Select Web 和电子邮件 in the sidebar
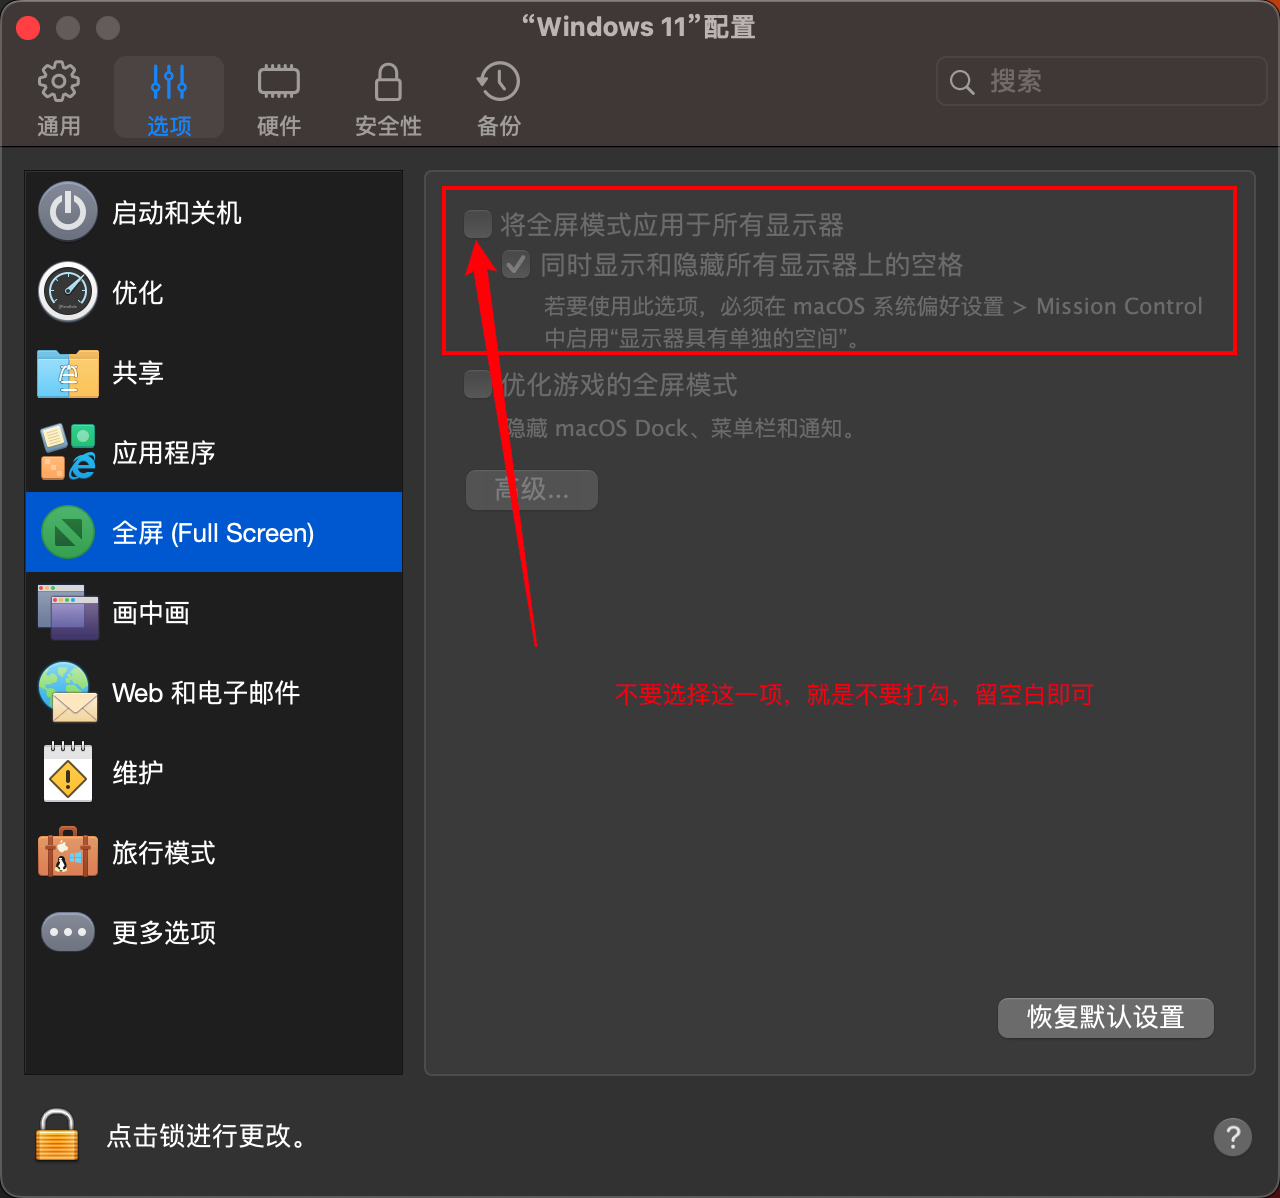 click(214, 692)
